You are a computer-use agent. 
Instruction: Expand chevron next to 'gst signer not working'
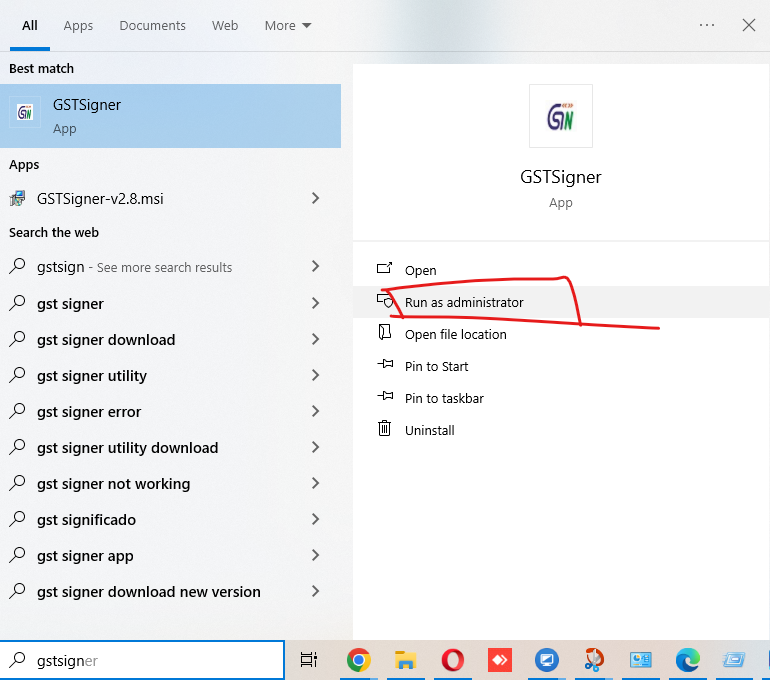pyautogui.click(x=315, y=484)
